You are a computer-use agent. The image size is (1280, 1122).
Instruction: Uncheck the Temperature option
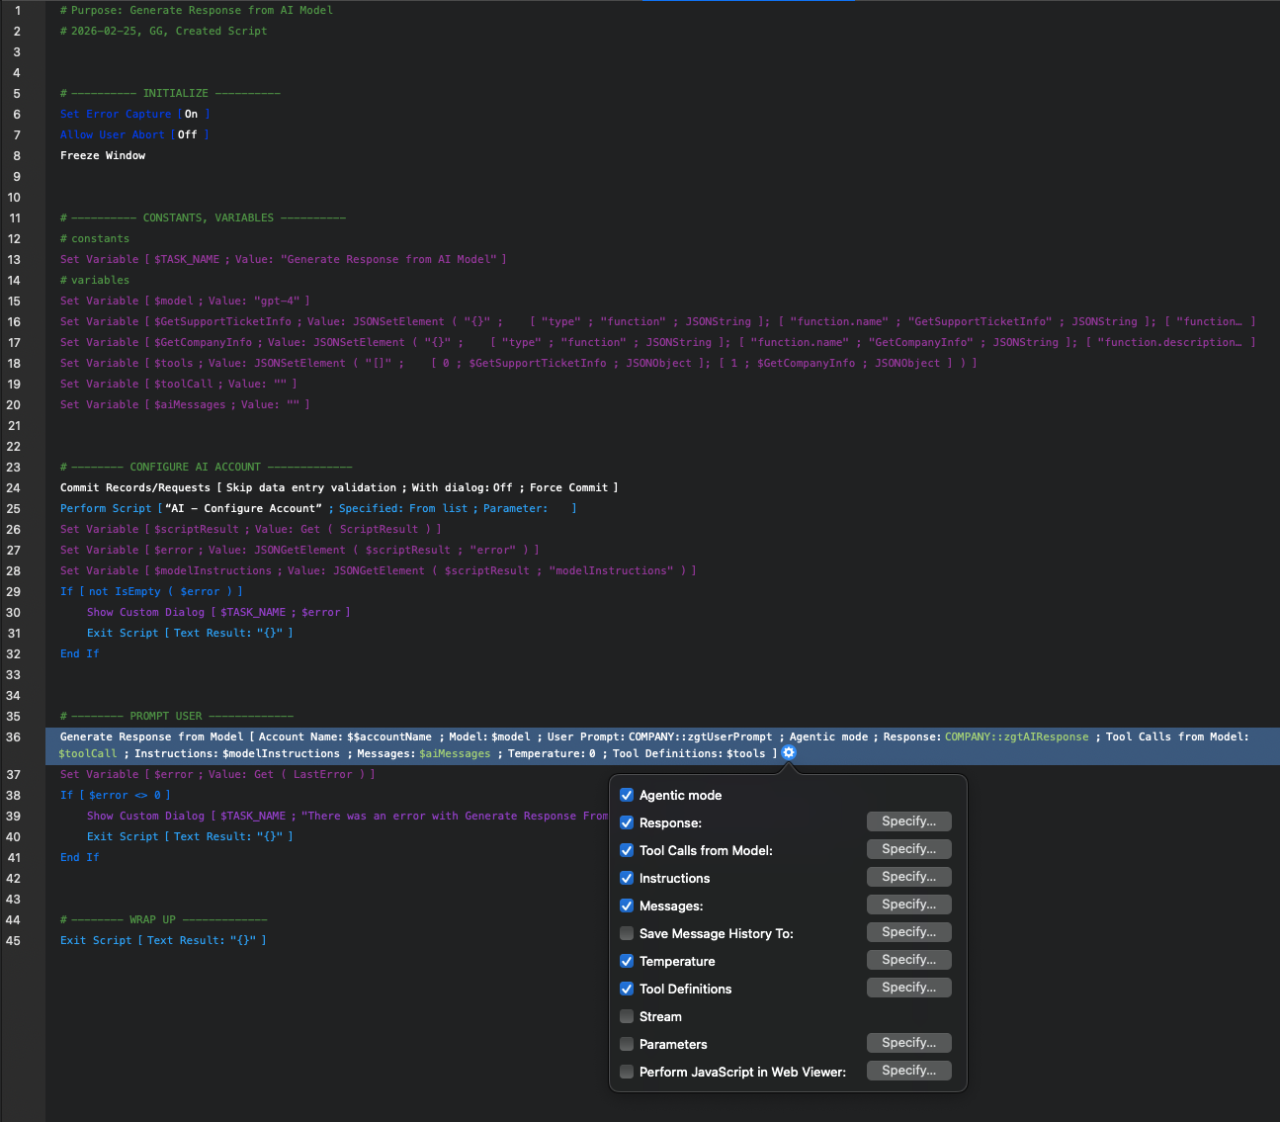point(627,961)
